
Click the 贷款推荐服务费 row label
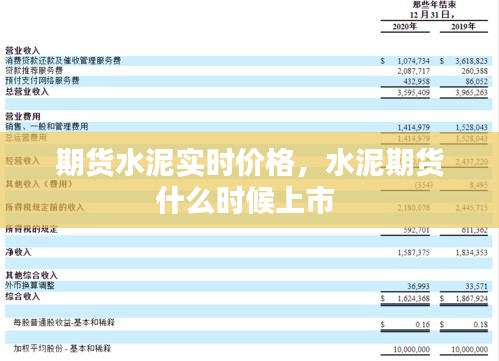(34, 71)
